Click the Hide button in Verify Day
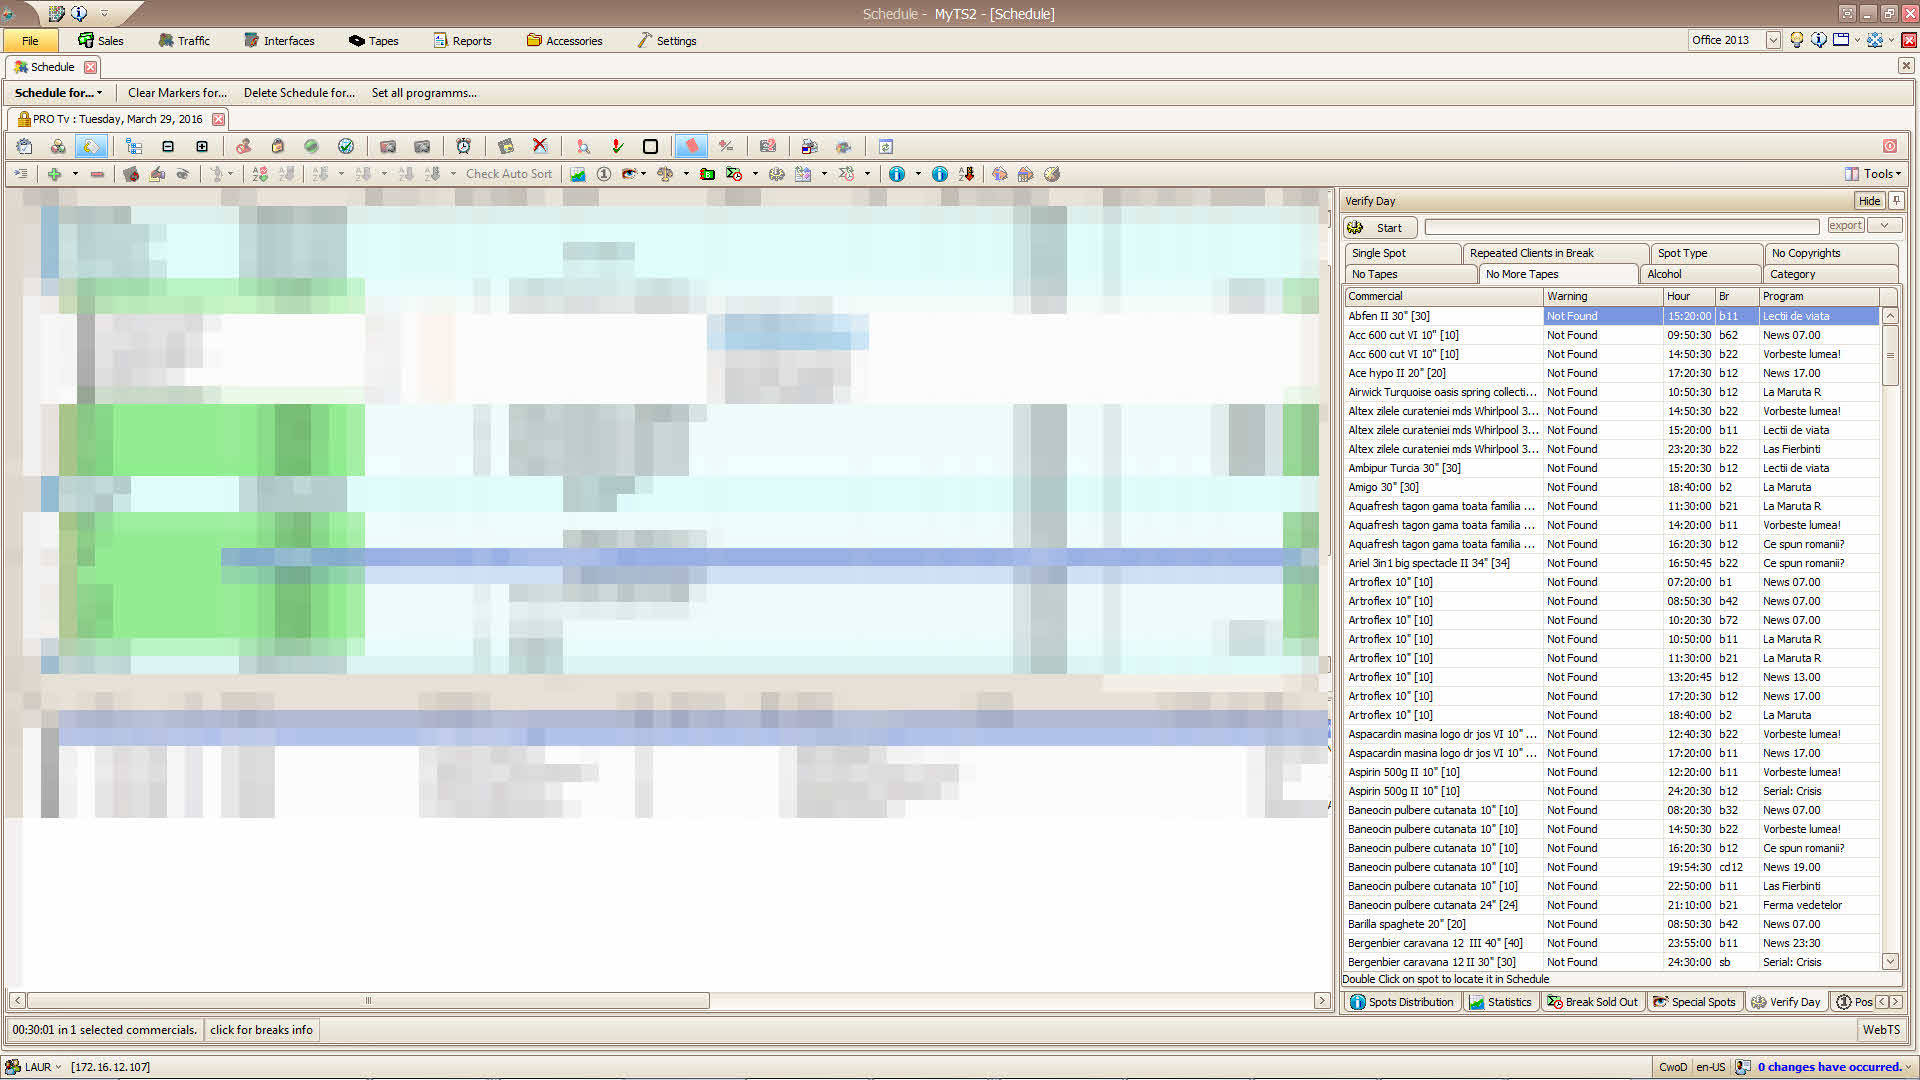This screenshot has width=1920, height=1080. coord(1868,201)
